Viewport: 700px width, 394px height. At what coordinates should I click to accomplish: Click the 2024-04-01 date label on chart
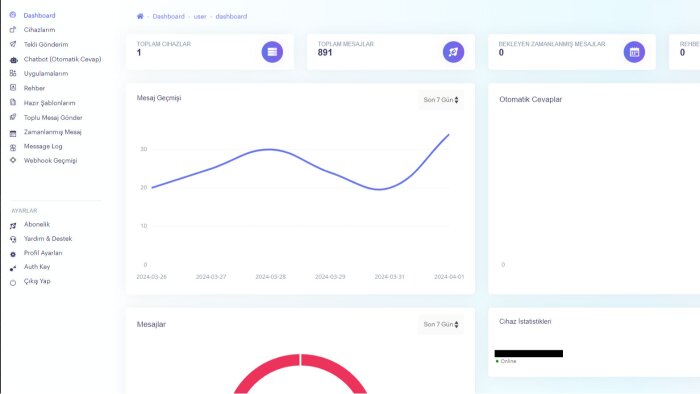449,277
